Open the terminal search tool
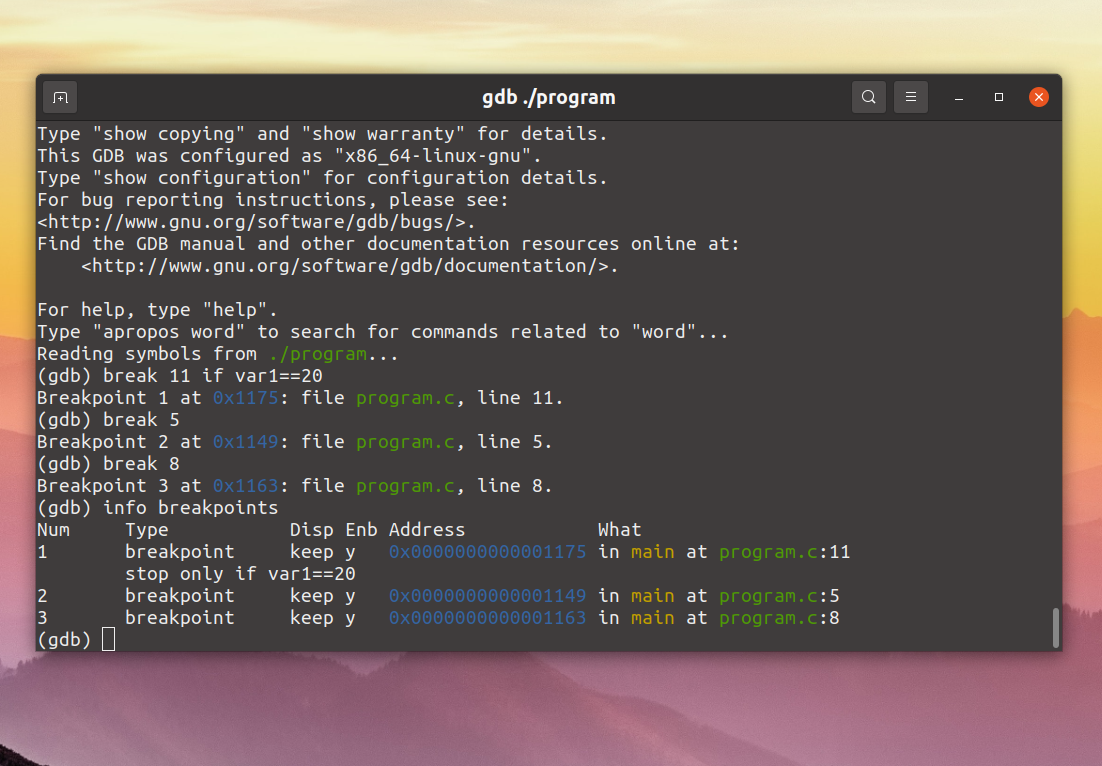Viewport: 1102px width, 766px height. click(869, 97)
